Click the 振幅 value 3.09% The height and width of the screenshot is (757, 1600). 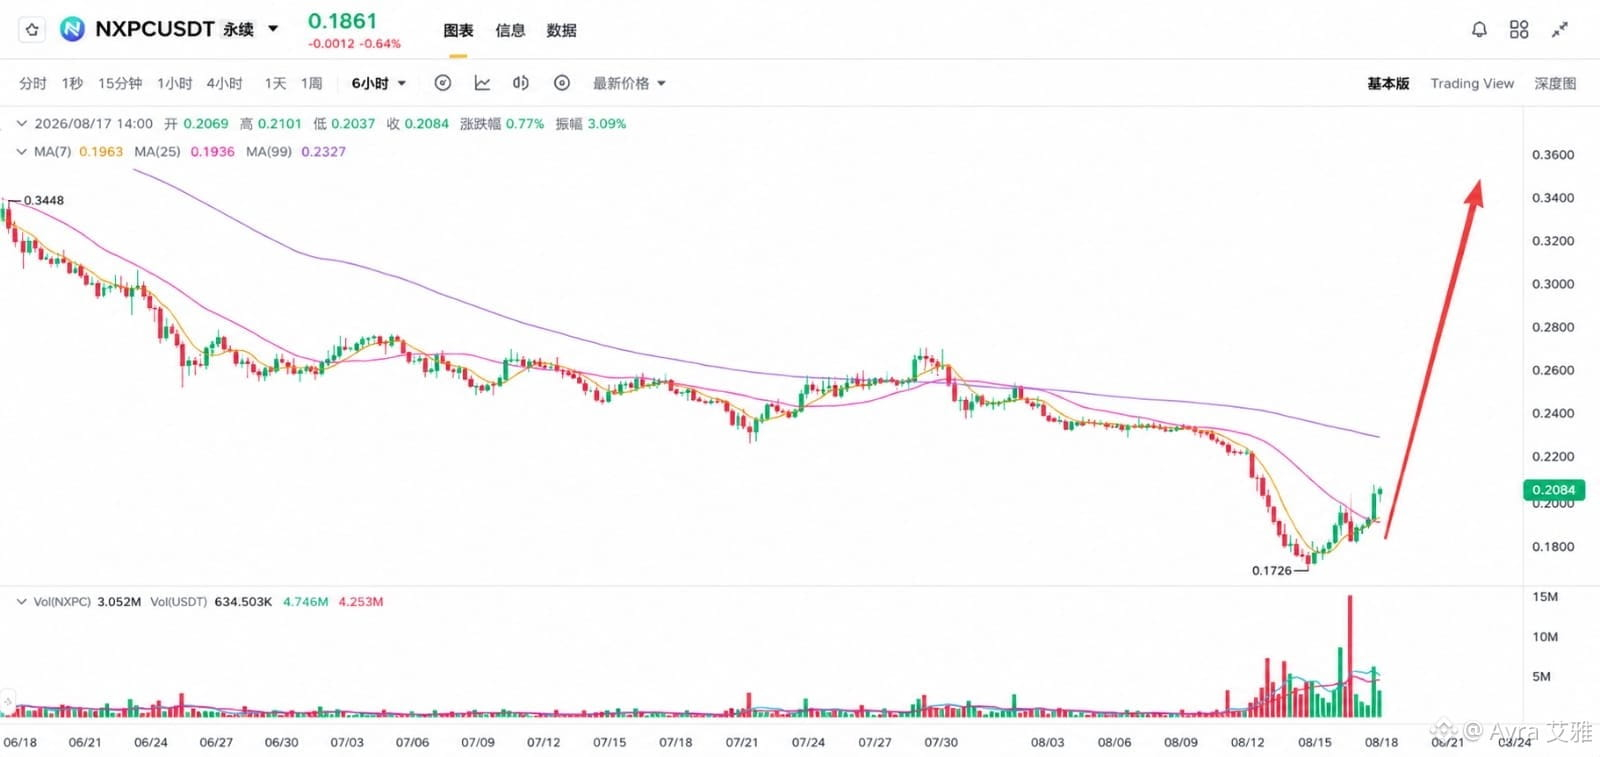pyautogui.click(x=607, y=124)
